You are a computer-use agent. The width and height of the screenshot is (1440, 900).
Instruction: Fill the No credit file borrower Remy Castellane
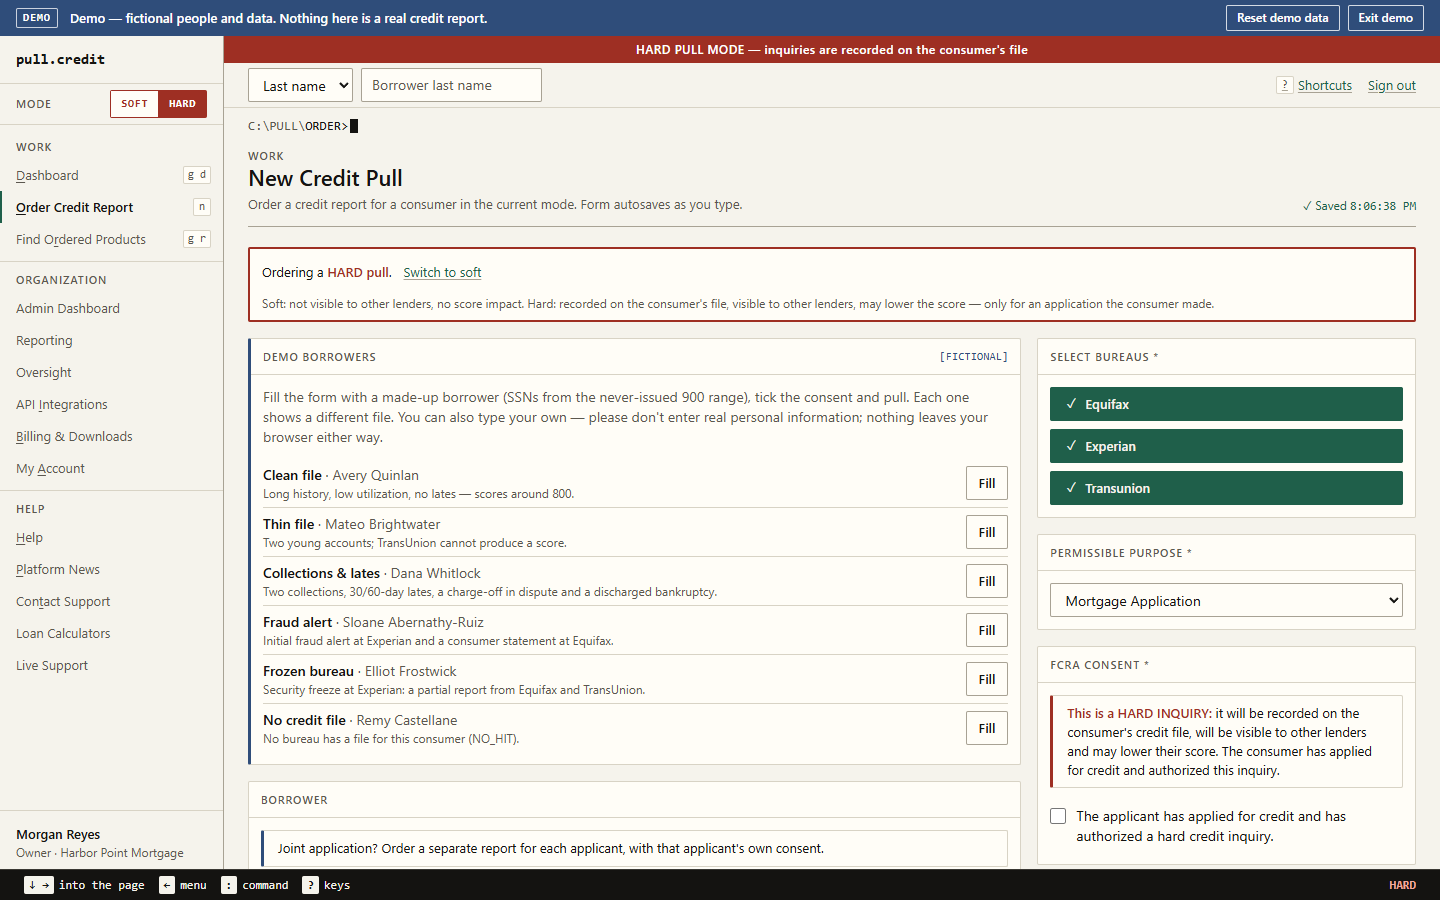click(x=987, y=728)
